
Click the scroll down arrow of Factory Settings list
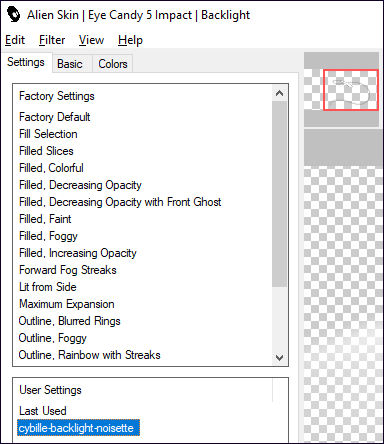tap(280, 358)
